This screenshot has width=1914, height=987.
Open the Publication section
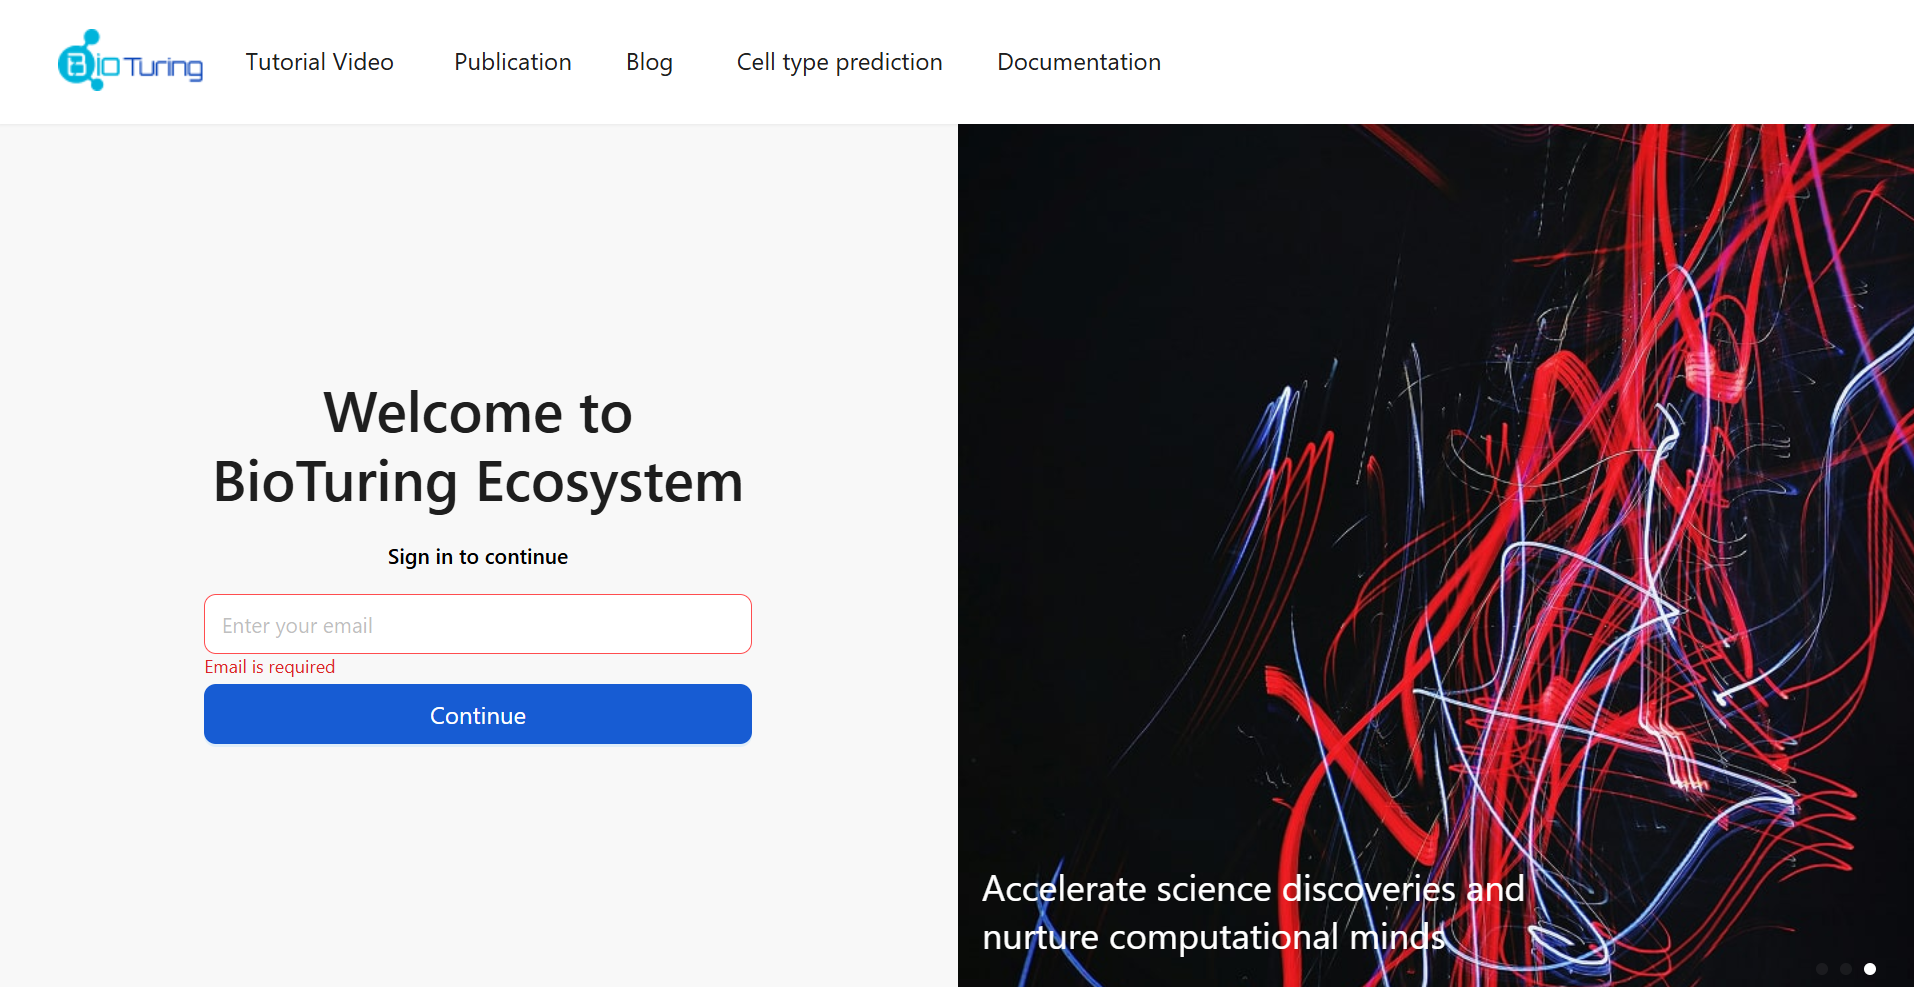[x=512, y=61]
